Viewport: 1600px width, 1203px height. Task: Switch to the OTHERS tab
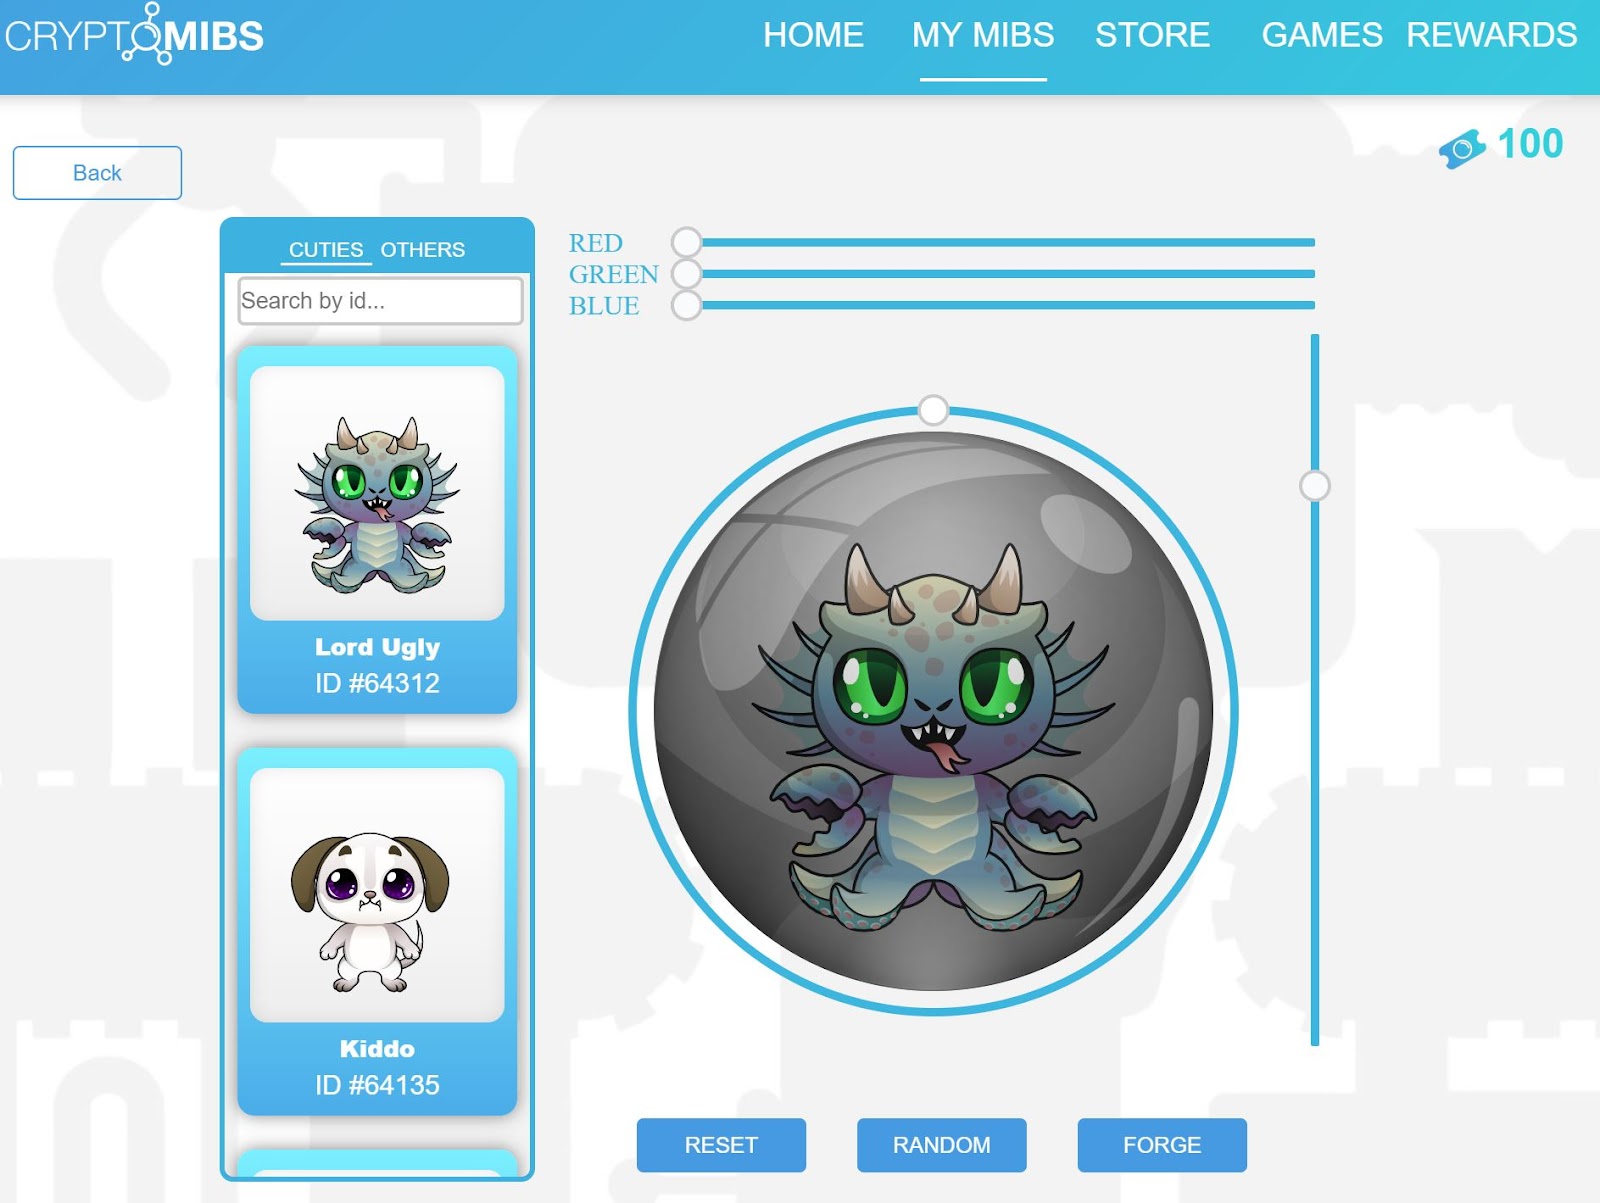[422, 250]
